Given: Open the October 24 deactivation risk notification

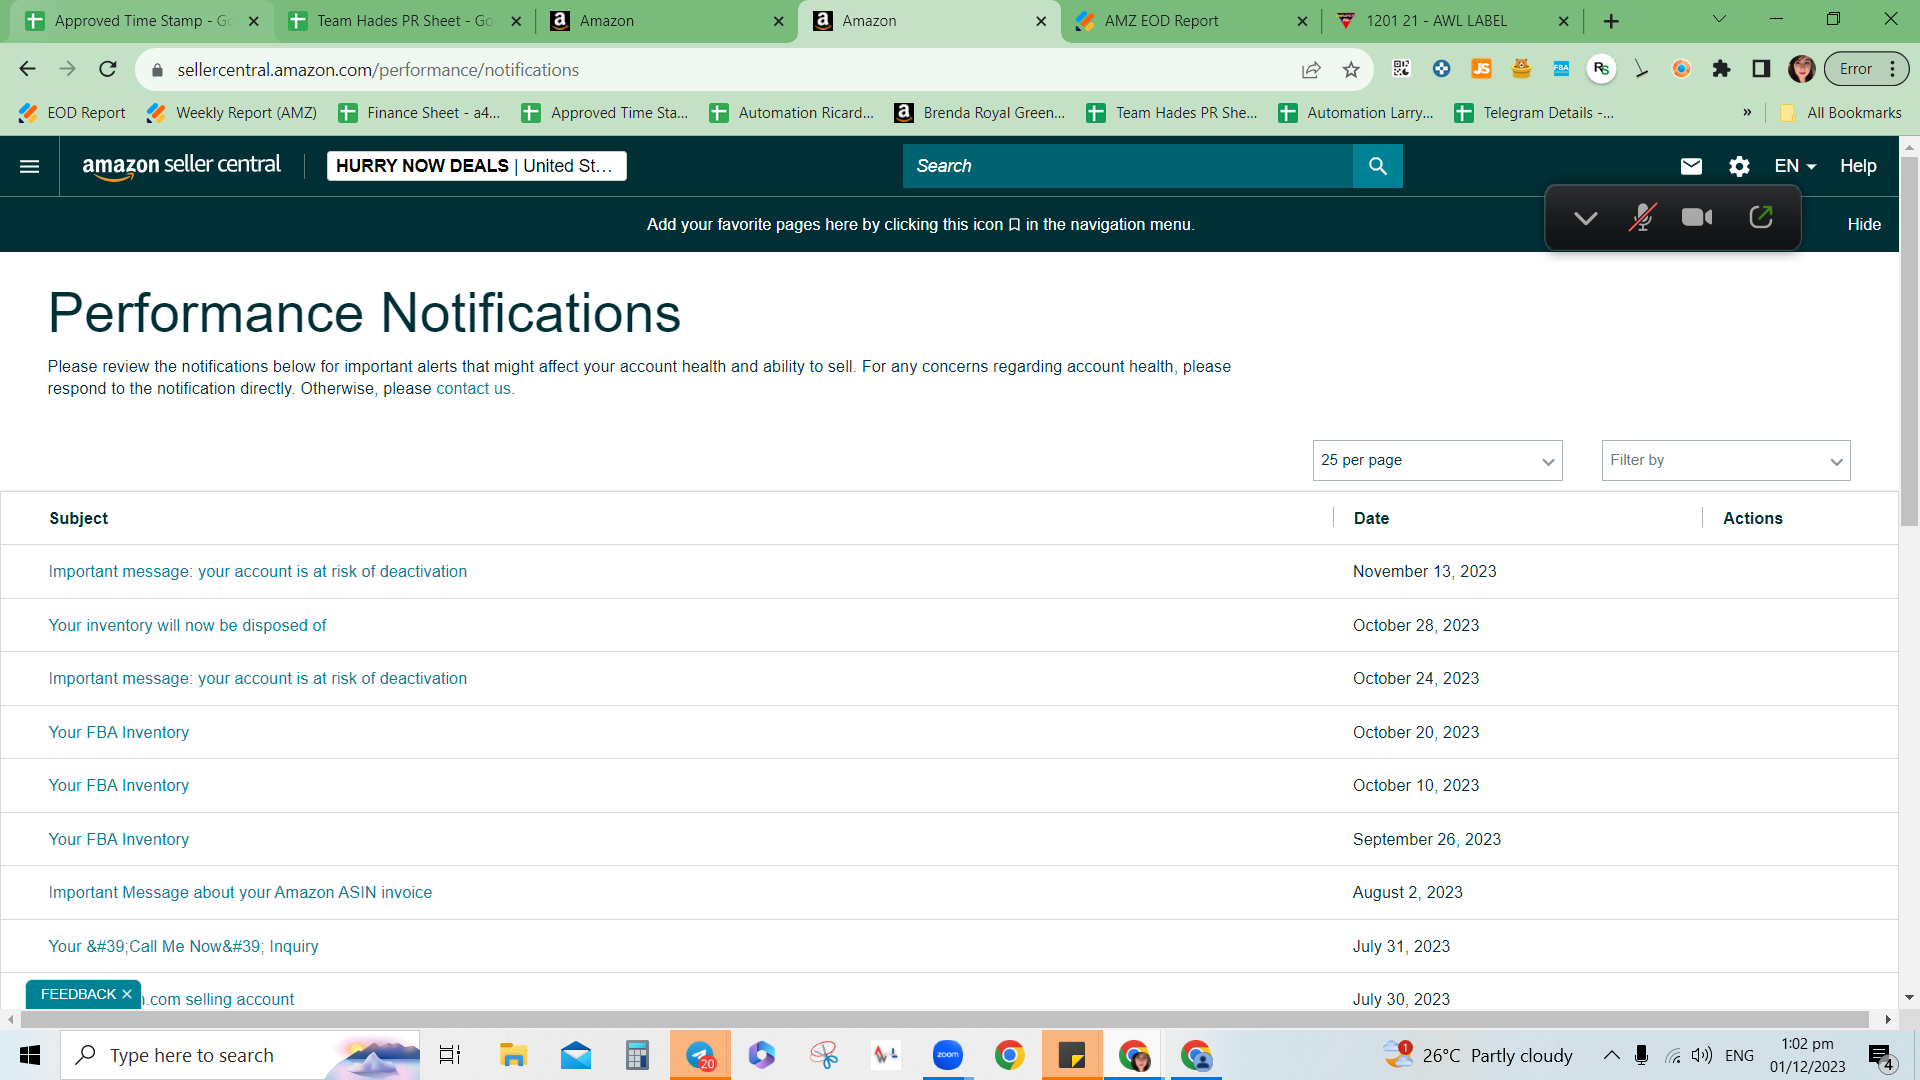Looking at the screenshot, I should coord(258,679).
